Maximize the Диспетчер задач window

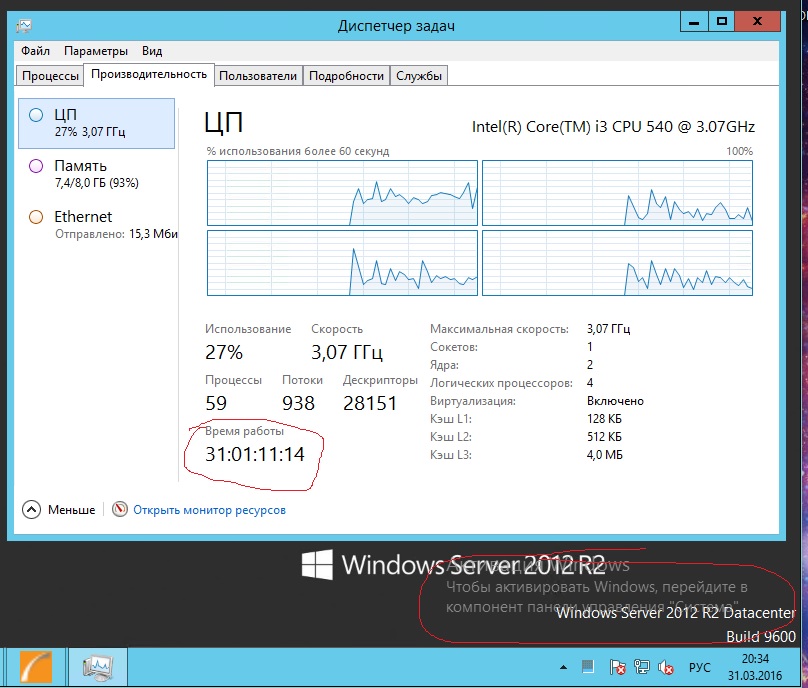click(x=721, y=22)
